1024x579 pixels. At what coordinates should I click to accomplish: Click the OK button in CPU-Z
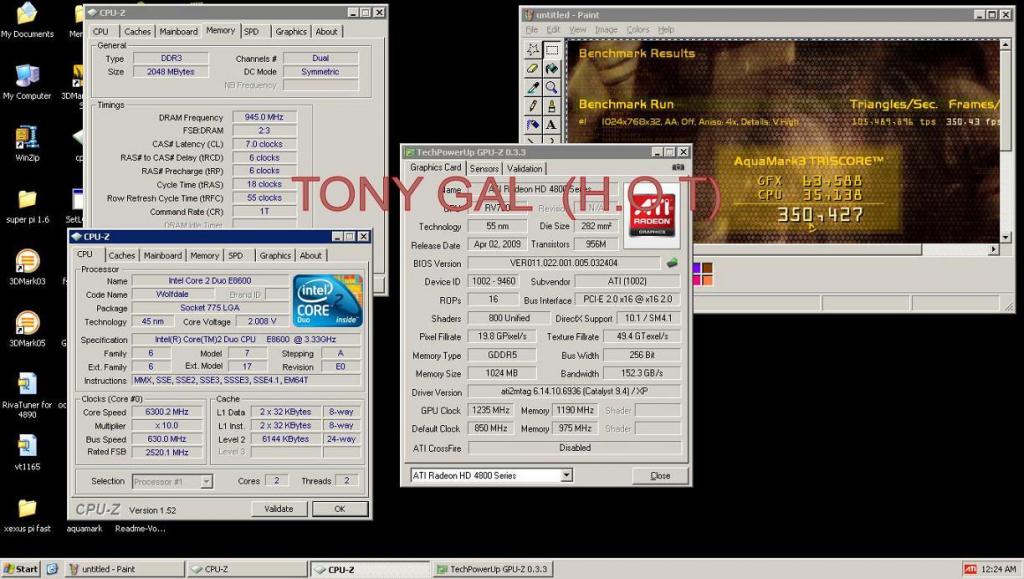[340, 509]
